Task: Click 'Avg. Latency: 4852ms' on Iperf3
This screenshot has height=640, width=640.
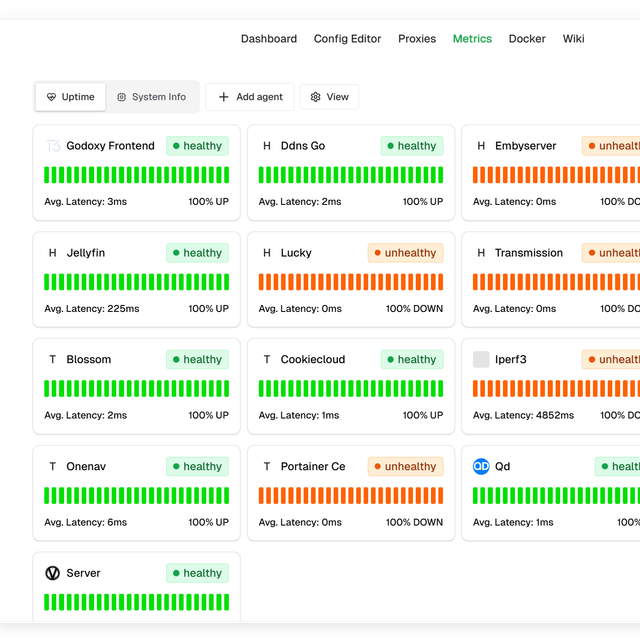Action: pyautogui.click(x=523, y=415)
